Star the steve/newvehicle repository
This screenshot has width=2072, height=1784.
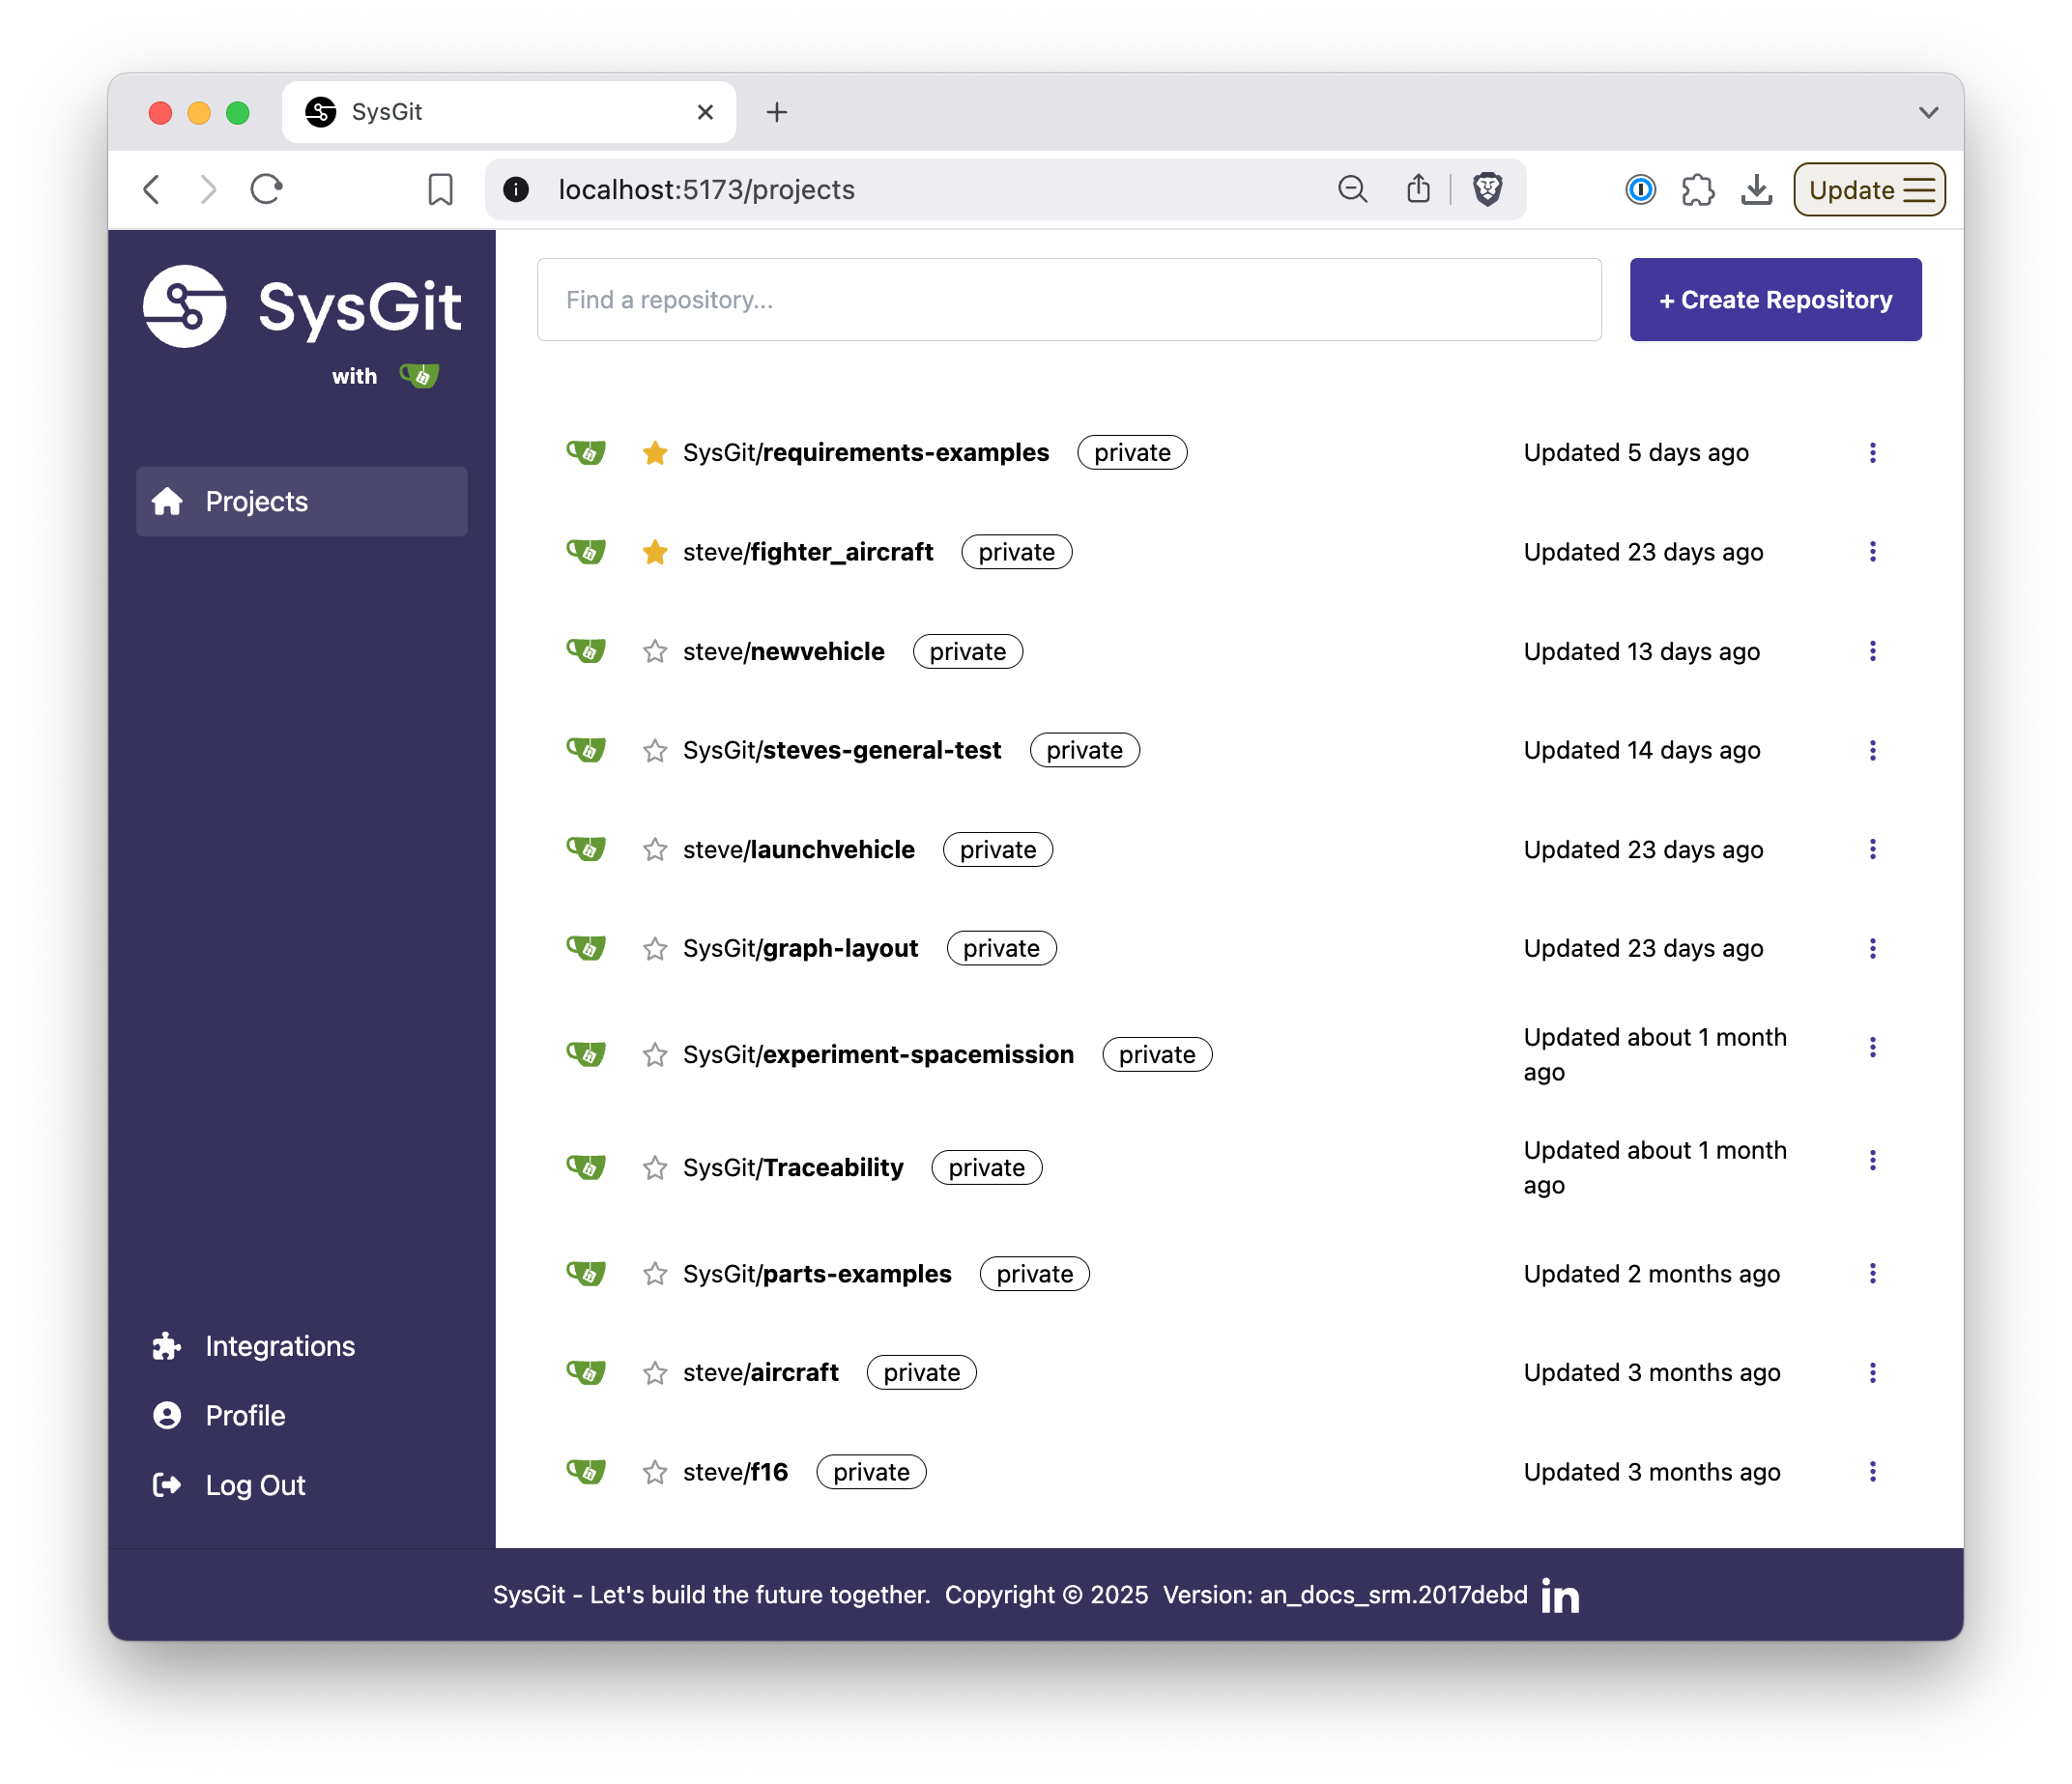(x=655, y=651)
